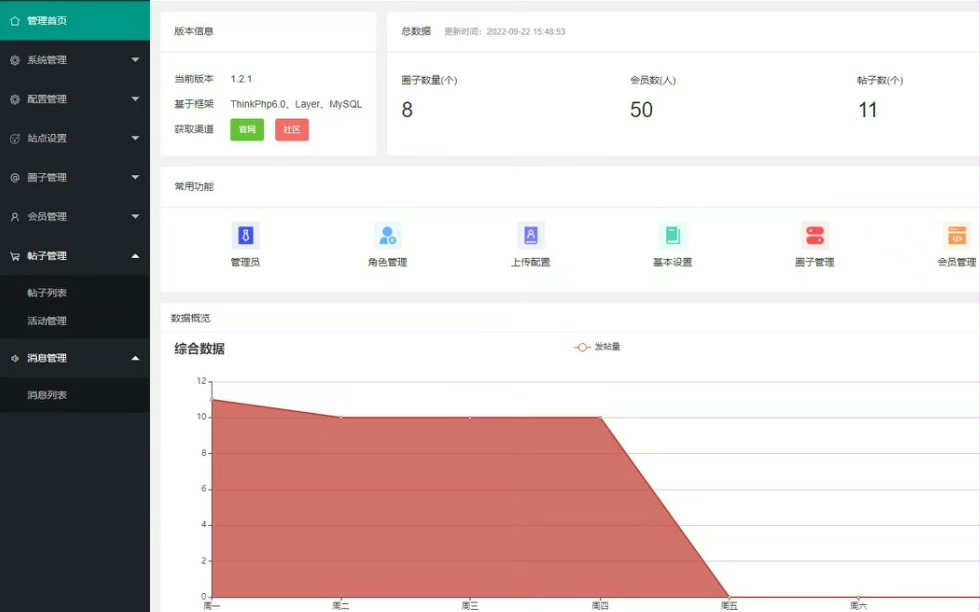Open the orange 会员管理 shortcut icon
Screen dimensions: 980x612
point(957,236)
